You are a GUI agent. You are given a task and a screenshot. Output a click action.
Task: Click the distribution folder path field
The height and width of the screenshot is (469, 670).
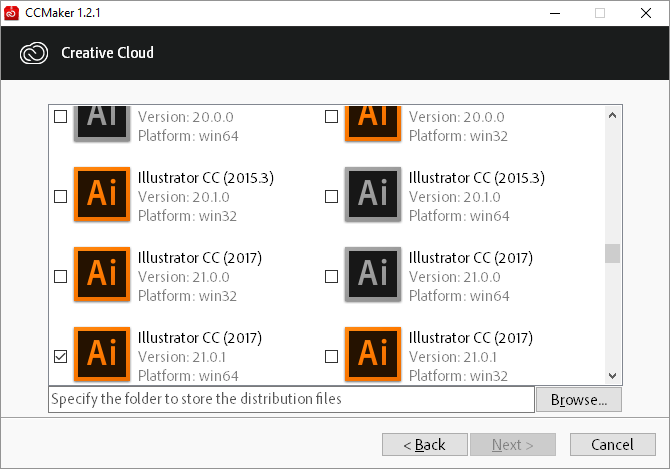(291, 399)
